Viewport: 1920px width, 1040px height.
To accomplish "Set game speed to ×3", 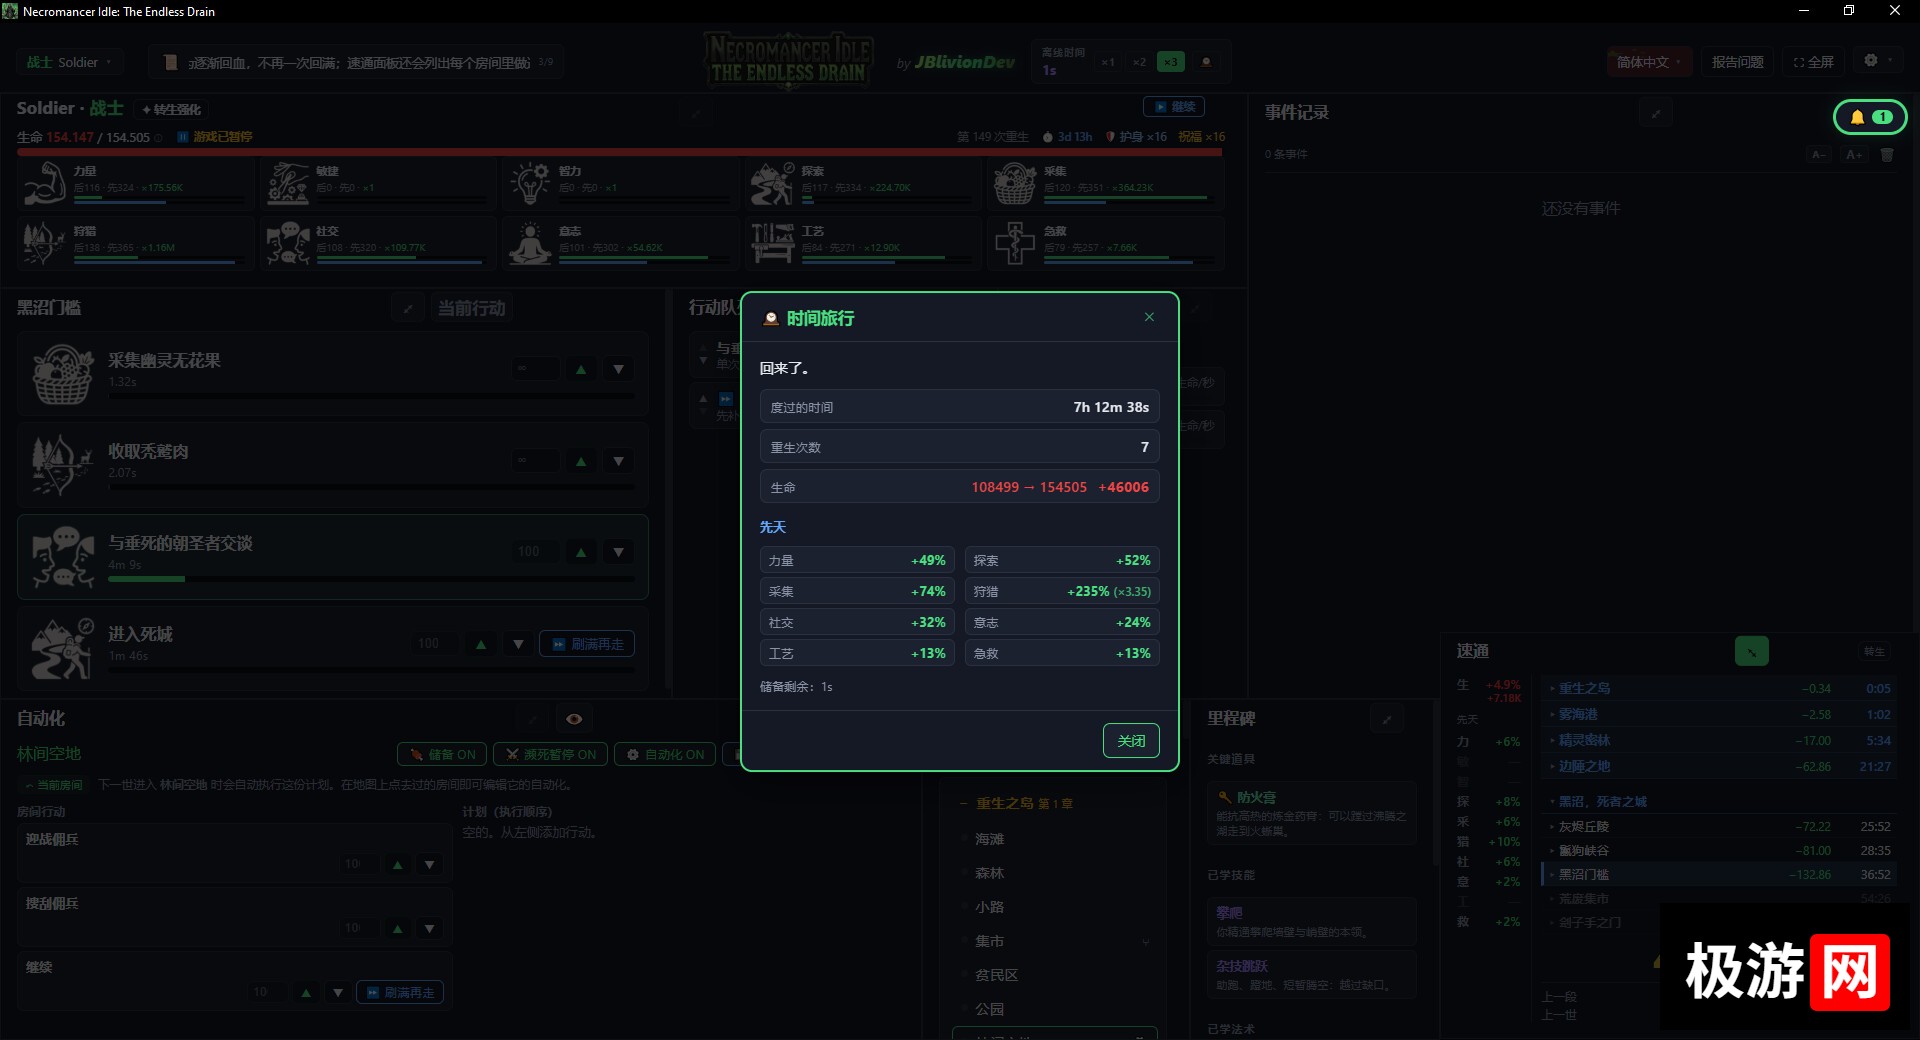I will 1170,62.
